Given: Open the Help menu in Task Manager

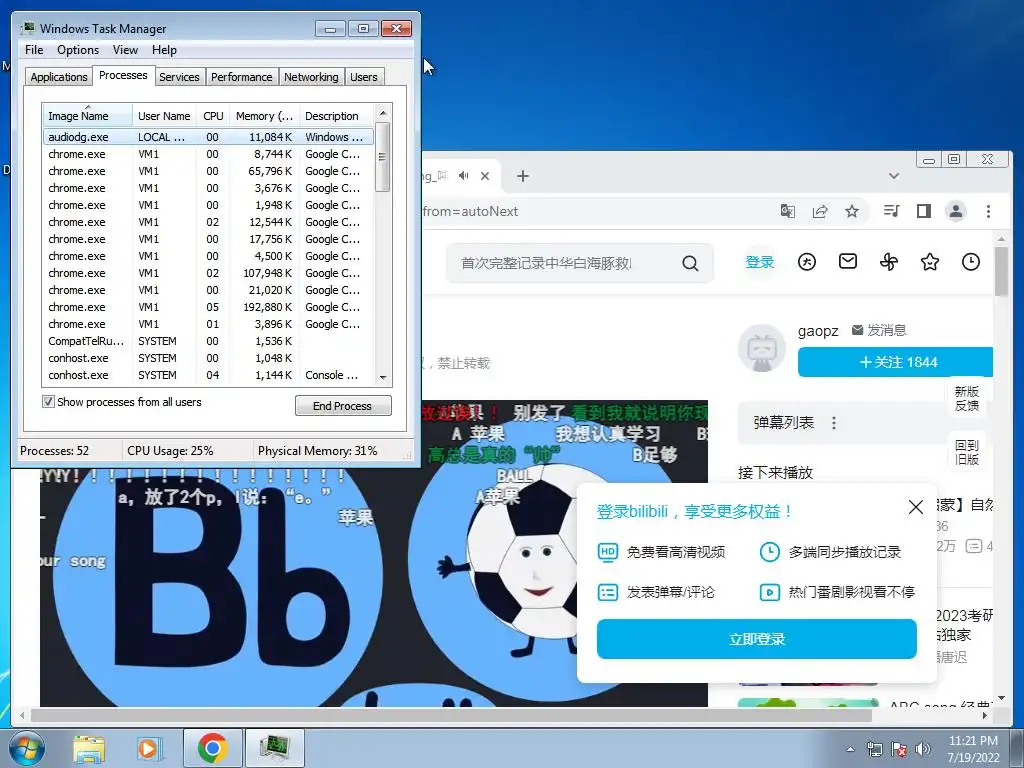Looking at the screenshot, I should (x=164, y=50).
